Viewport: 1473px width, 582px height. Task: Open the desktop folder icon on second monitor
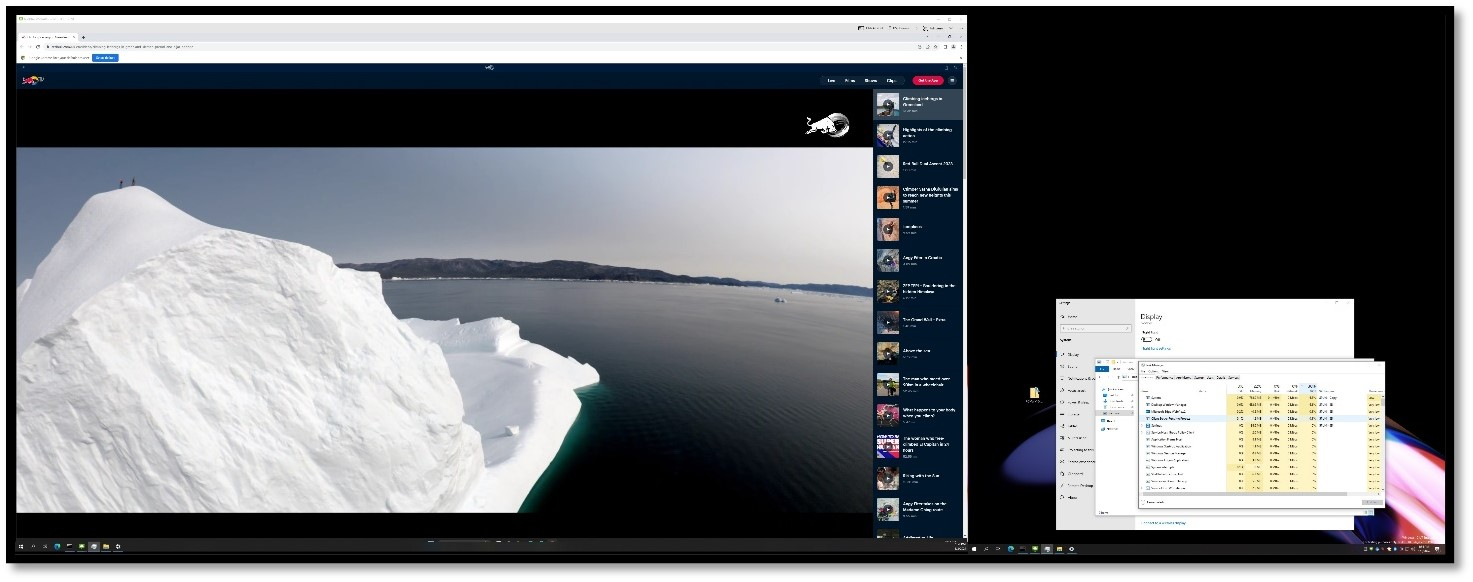(1035, 393)
